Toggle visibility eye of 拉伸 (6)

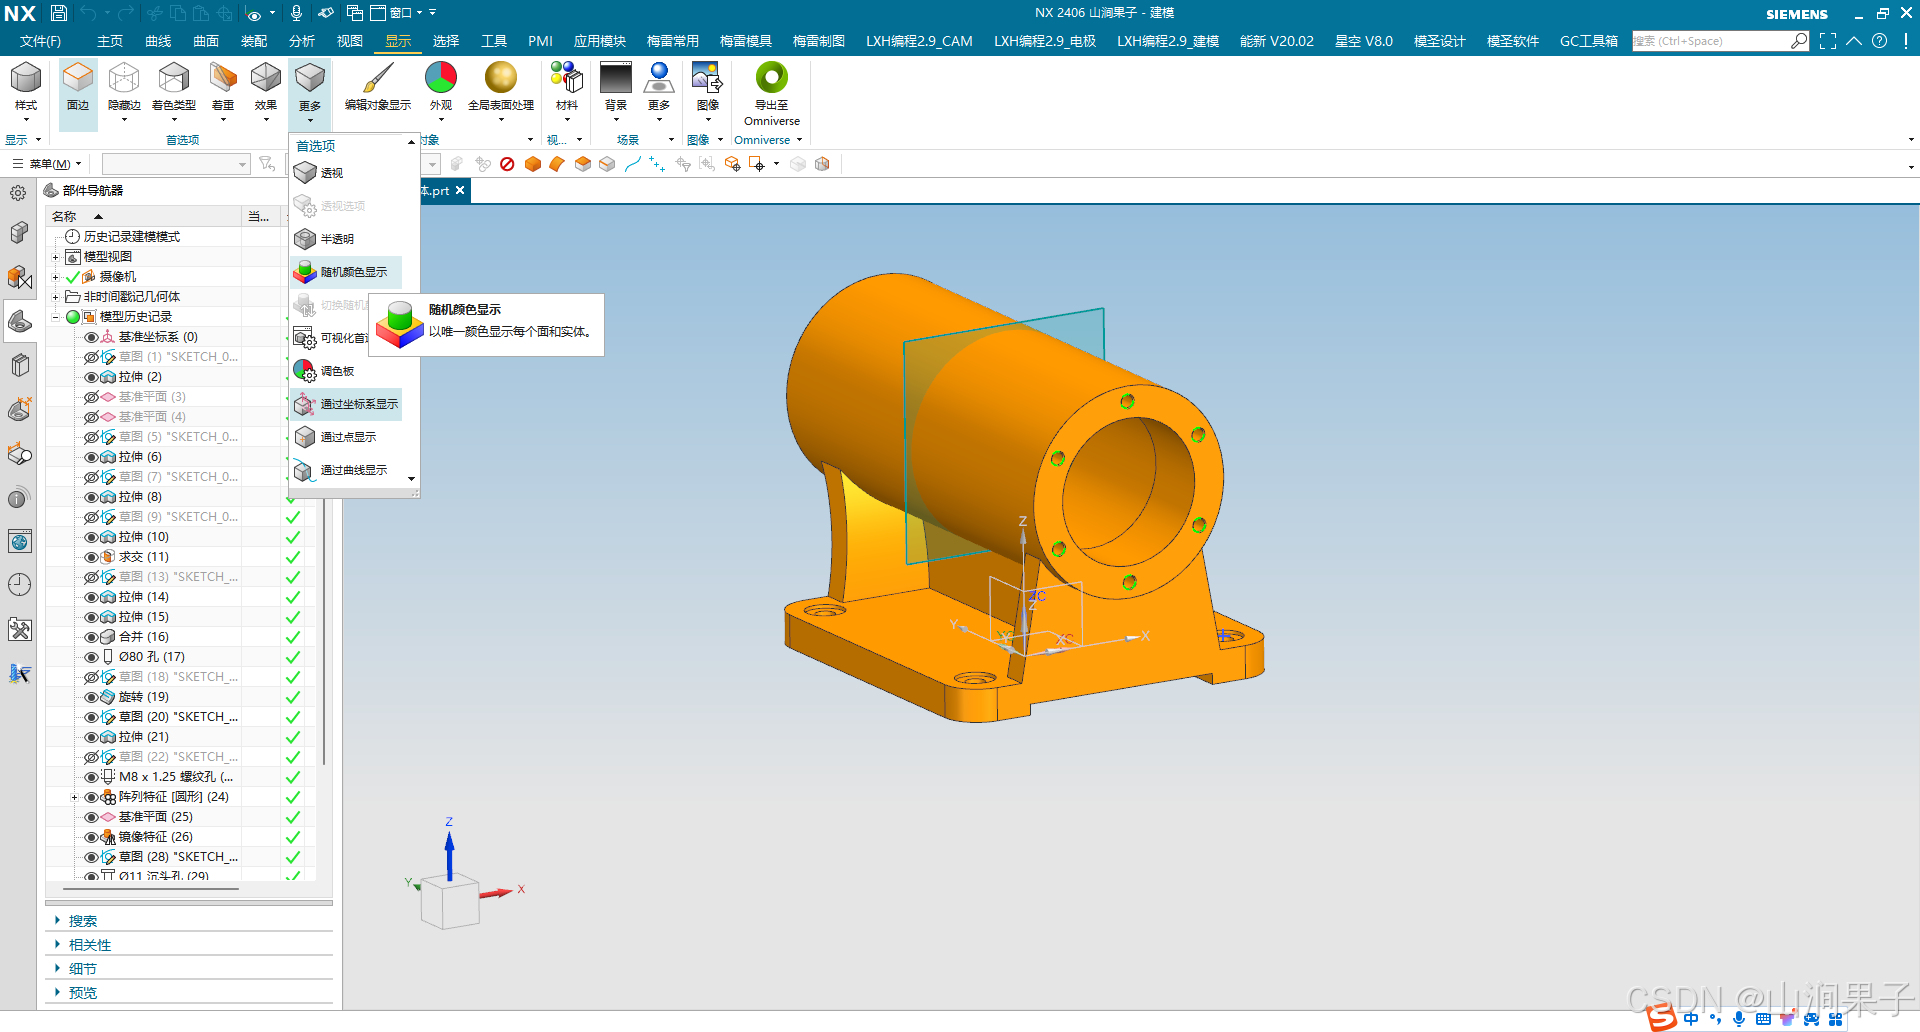click(x=91, y=457)
